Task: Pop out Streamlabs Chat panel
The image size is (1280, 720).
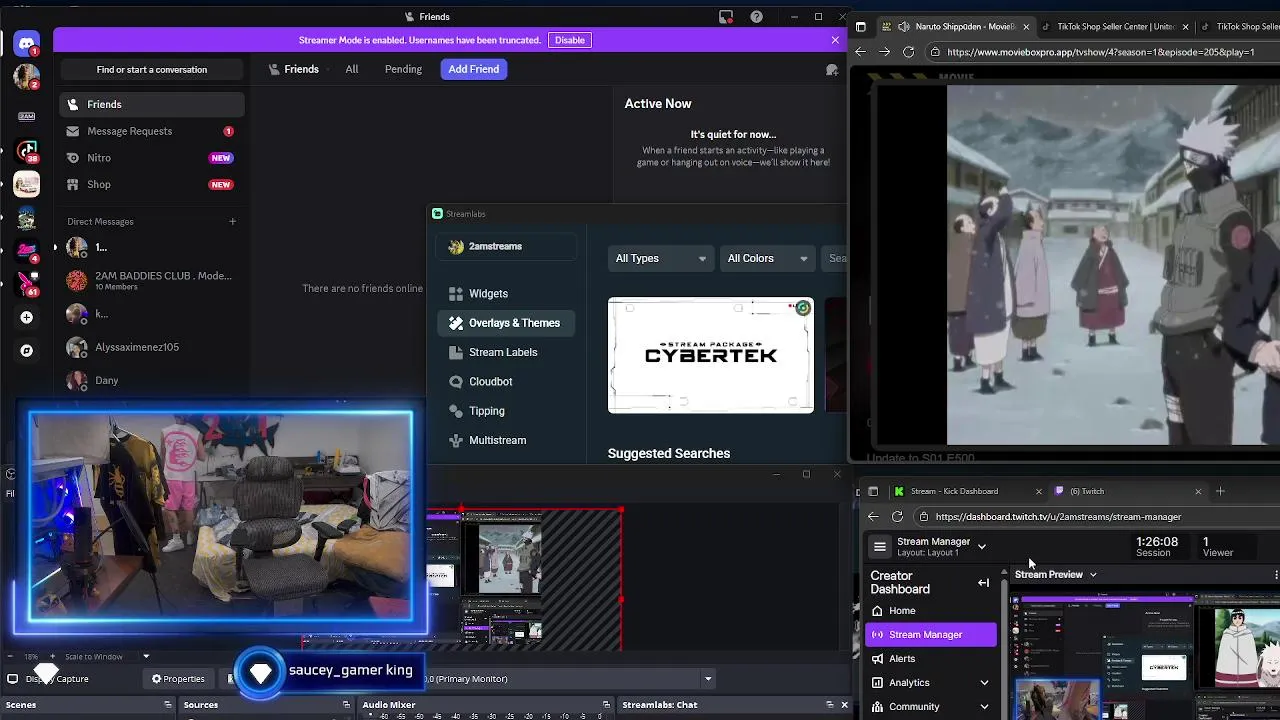Action: [x=829, y=705]
